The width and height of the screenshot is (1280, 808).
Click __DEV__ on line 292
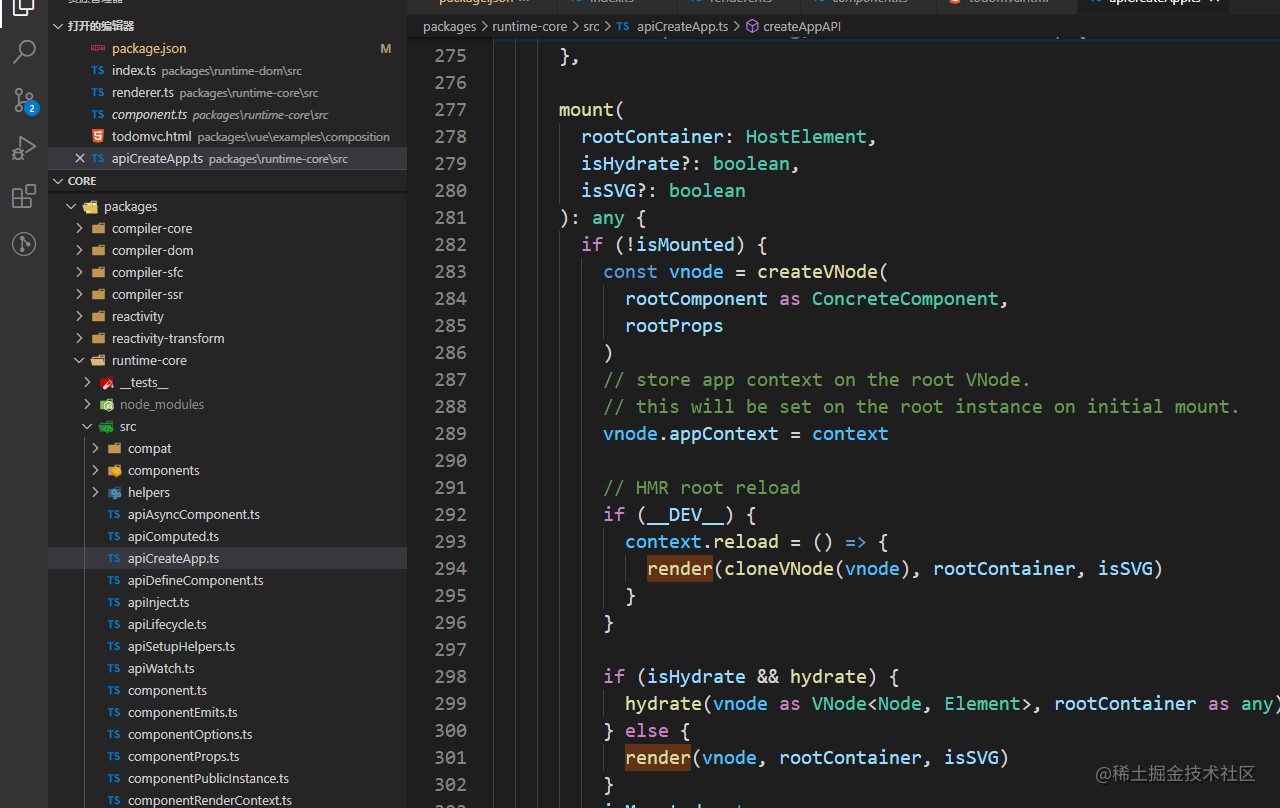point(685,514)
